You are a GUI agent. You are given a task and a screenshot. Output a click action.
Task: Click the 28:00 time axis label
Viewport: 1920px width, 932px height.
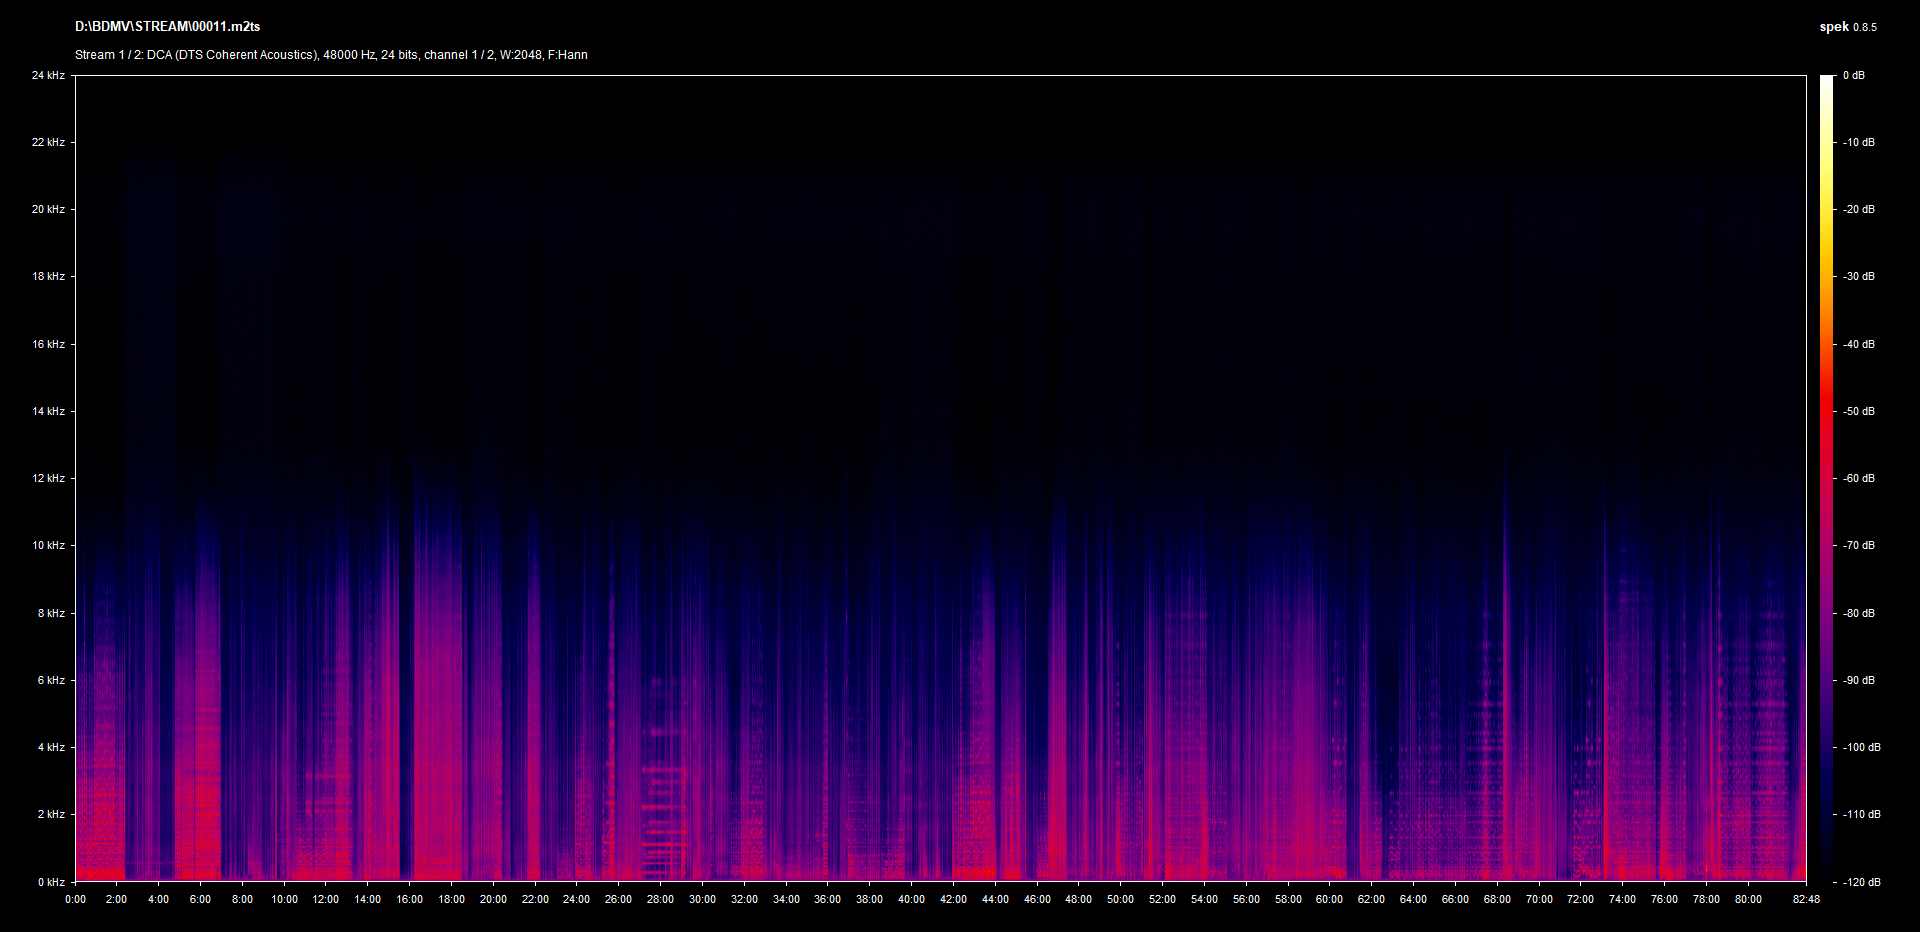click(x=660, y=899)
